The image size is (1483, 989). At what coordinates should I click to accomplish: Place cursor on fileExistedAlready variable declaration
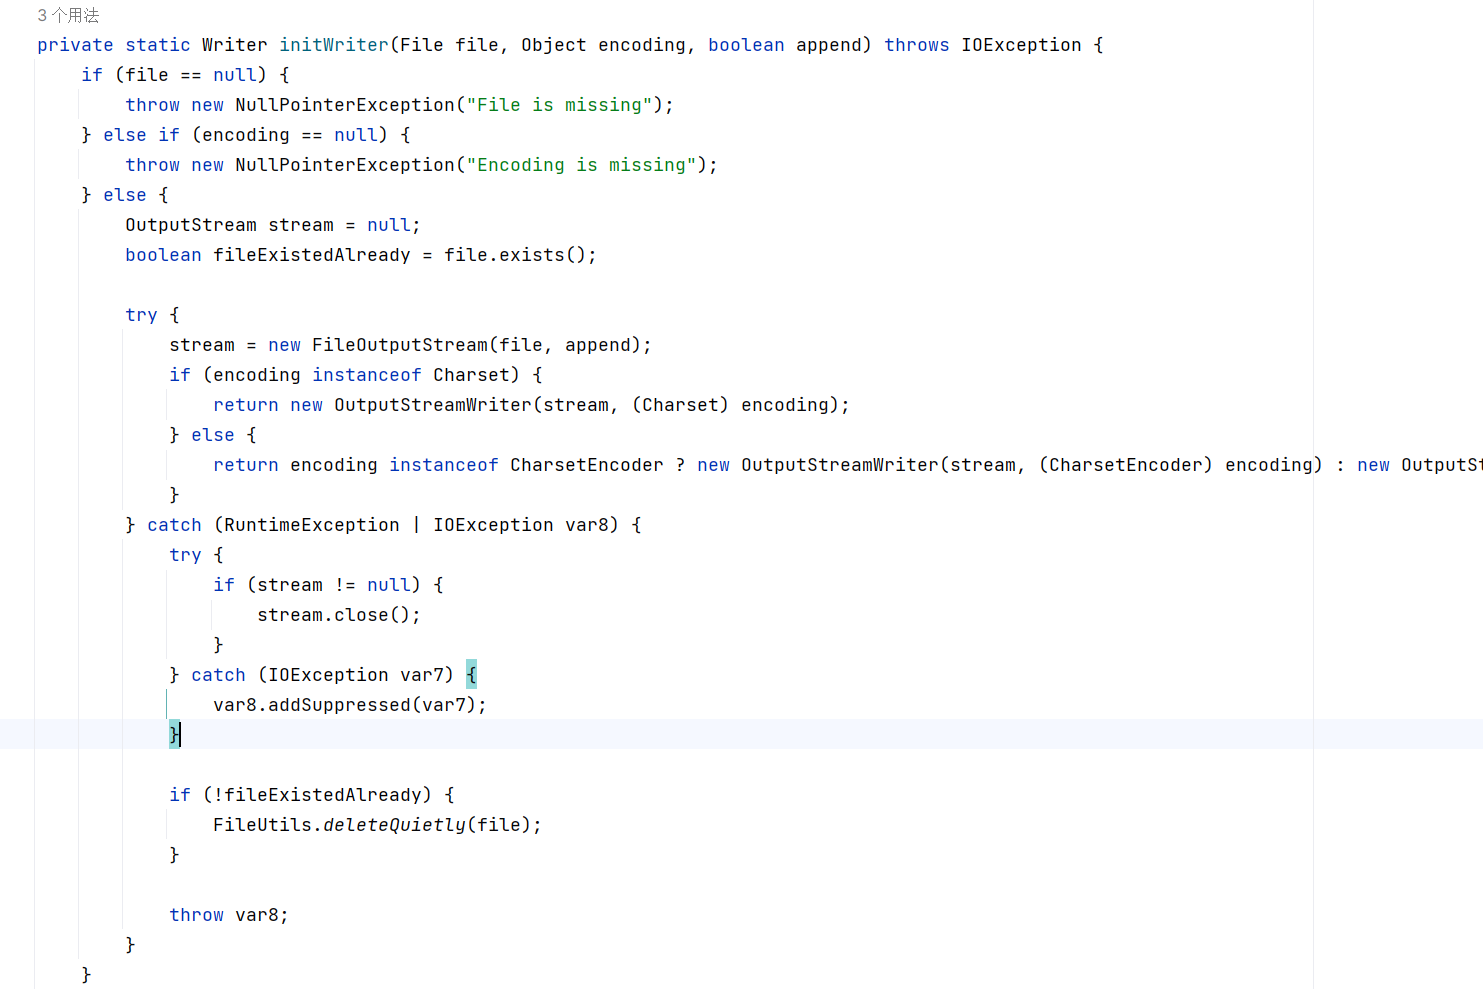(311, 255)
